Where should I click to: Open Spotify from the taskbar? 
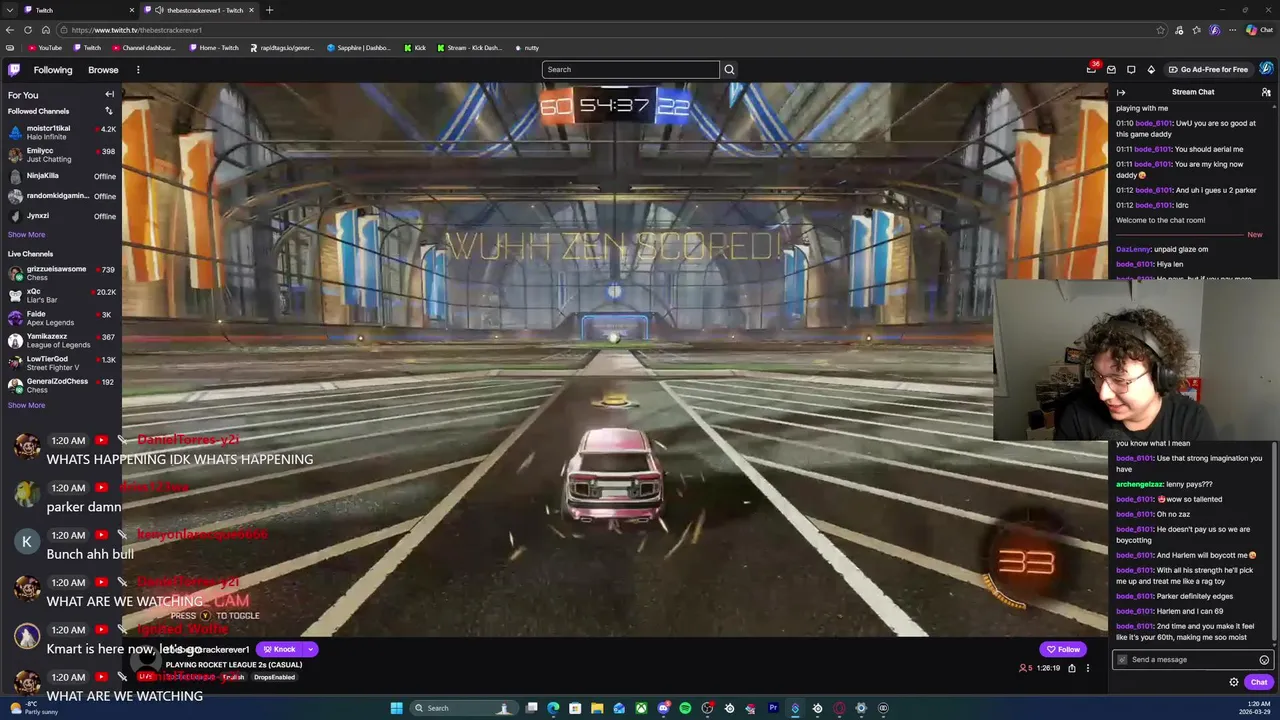coord(685,708)
